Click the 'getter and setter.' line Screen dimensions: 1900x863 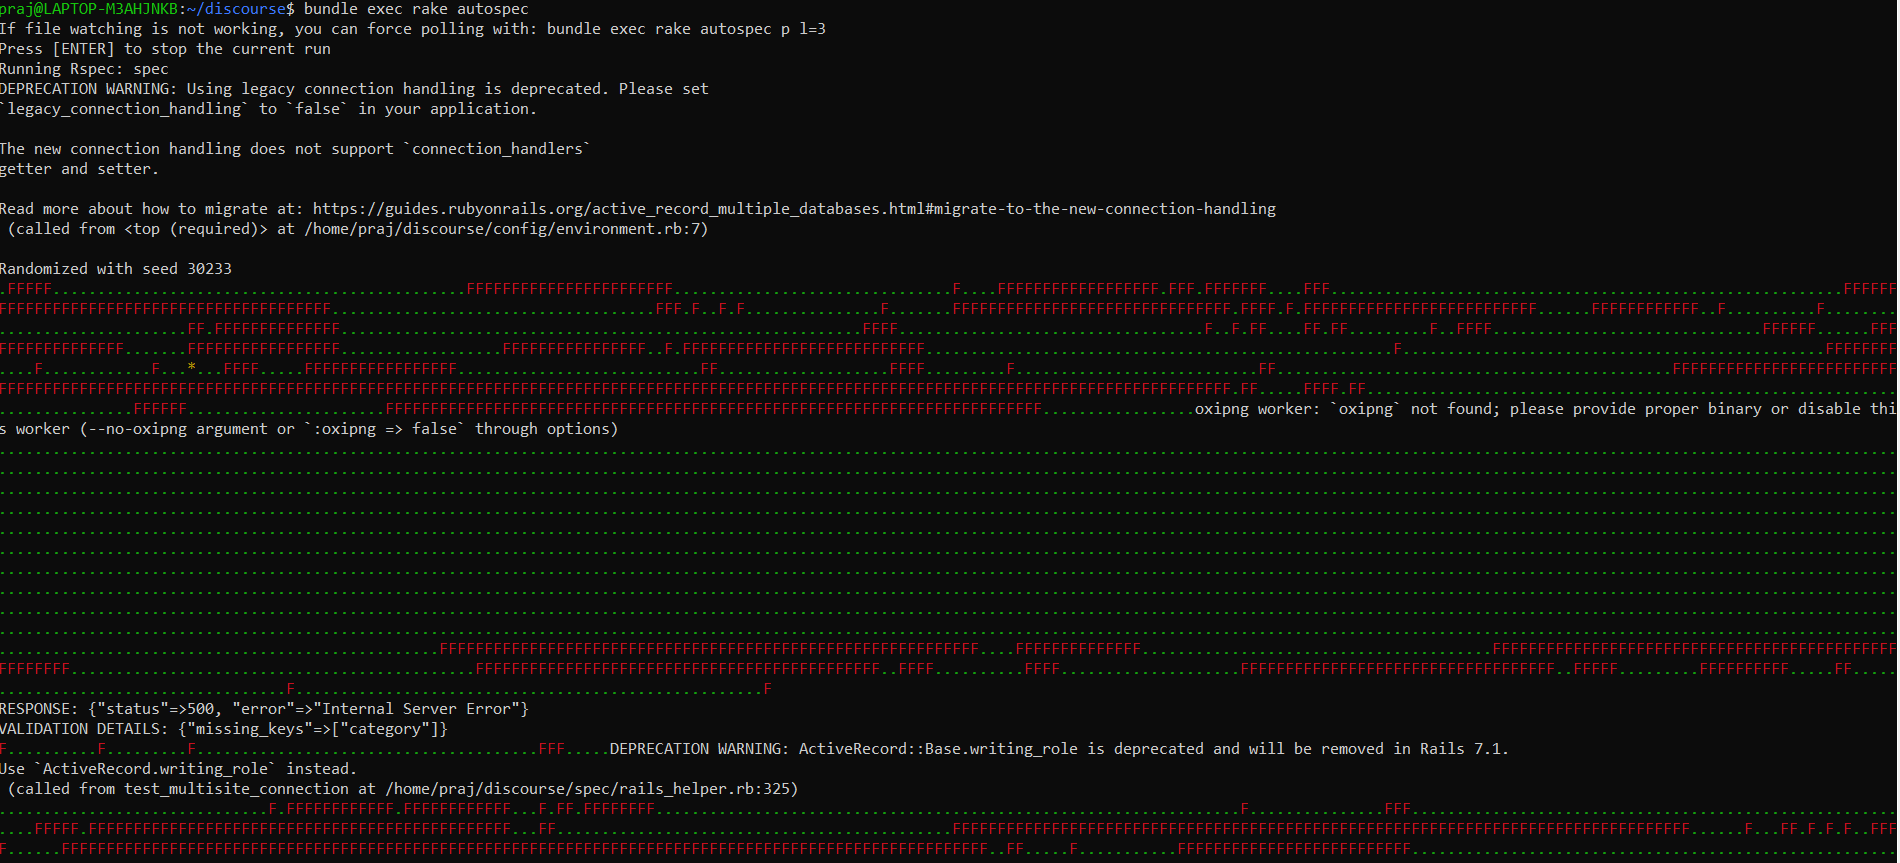point(79,169)
